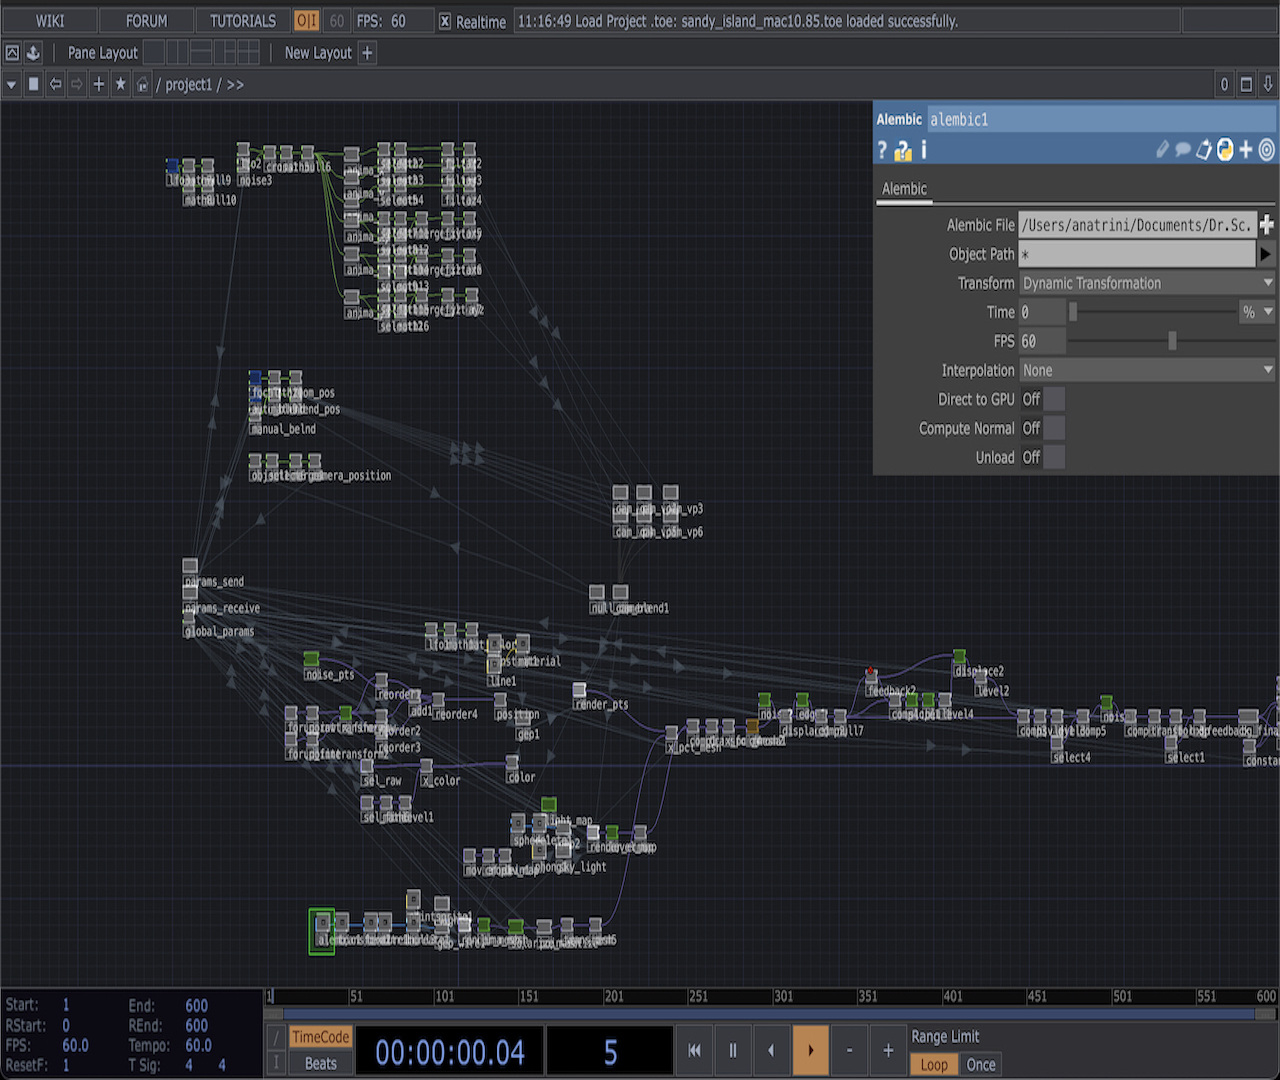Toggle Direct to GPU off setting

click(1052, 398)
